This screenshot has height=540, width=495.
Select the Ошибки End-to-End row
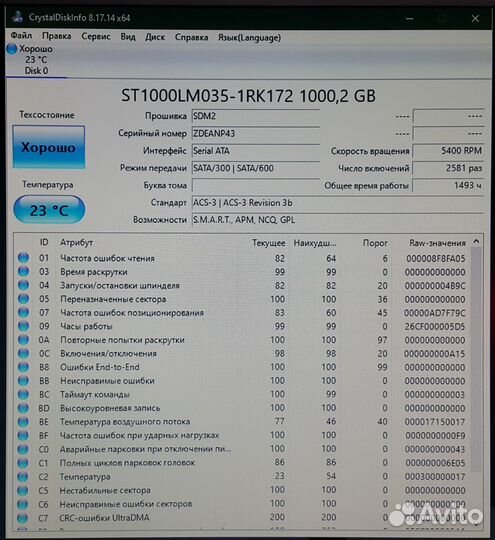pos(243,367)
